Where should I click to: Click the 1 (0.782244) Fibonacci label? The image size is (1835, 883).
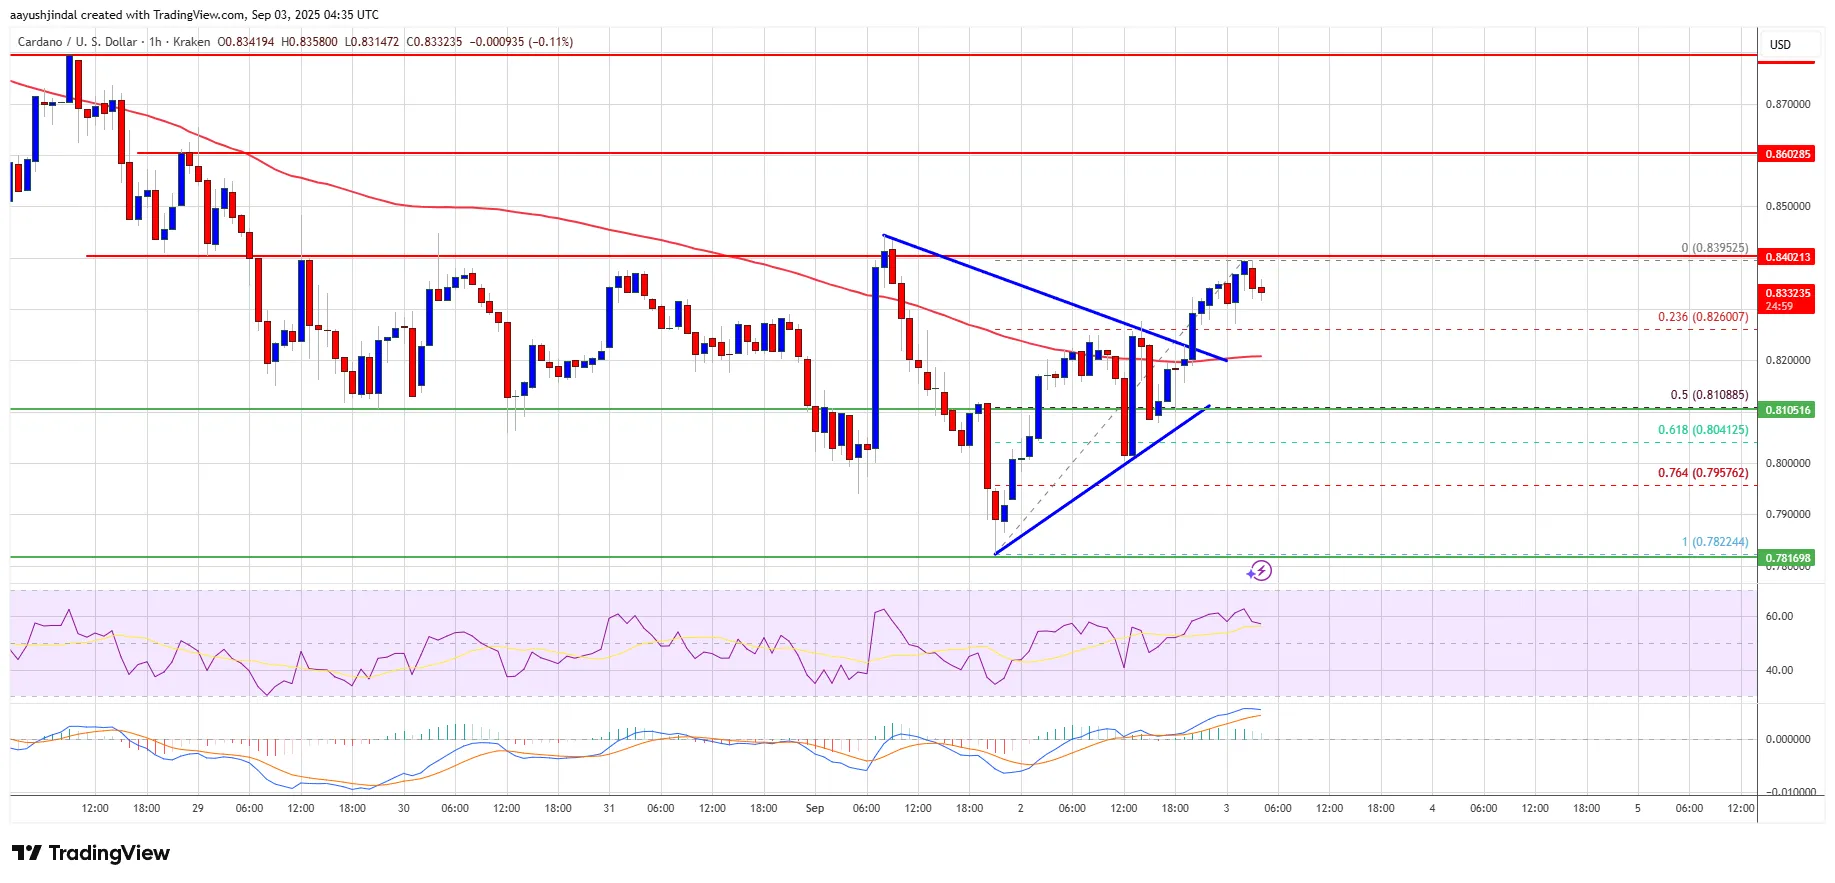[x=1714, y=542]
